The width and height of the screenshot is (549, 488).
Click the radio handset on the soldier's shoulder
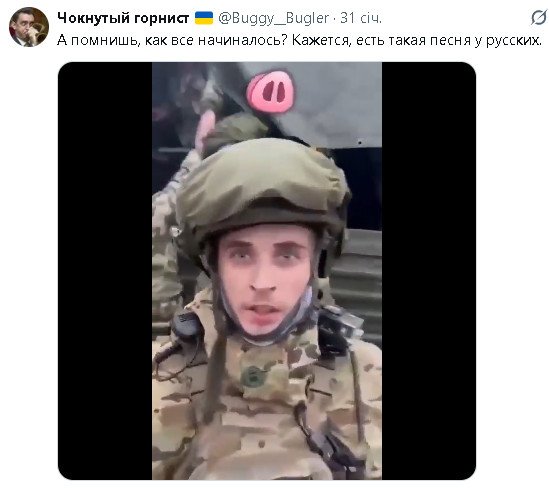pyautogui.click(x=186, y=326)
